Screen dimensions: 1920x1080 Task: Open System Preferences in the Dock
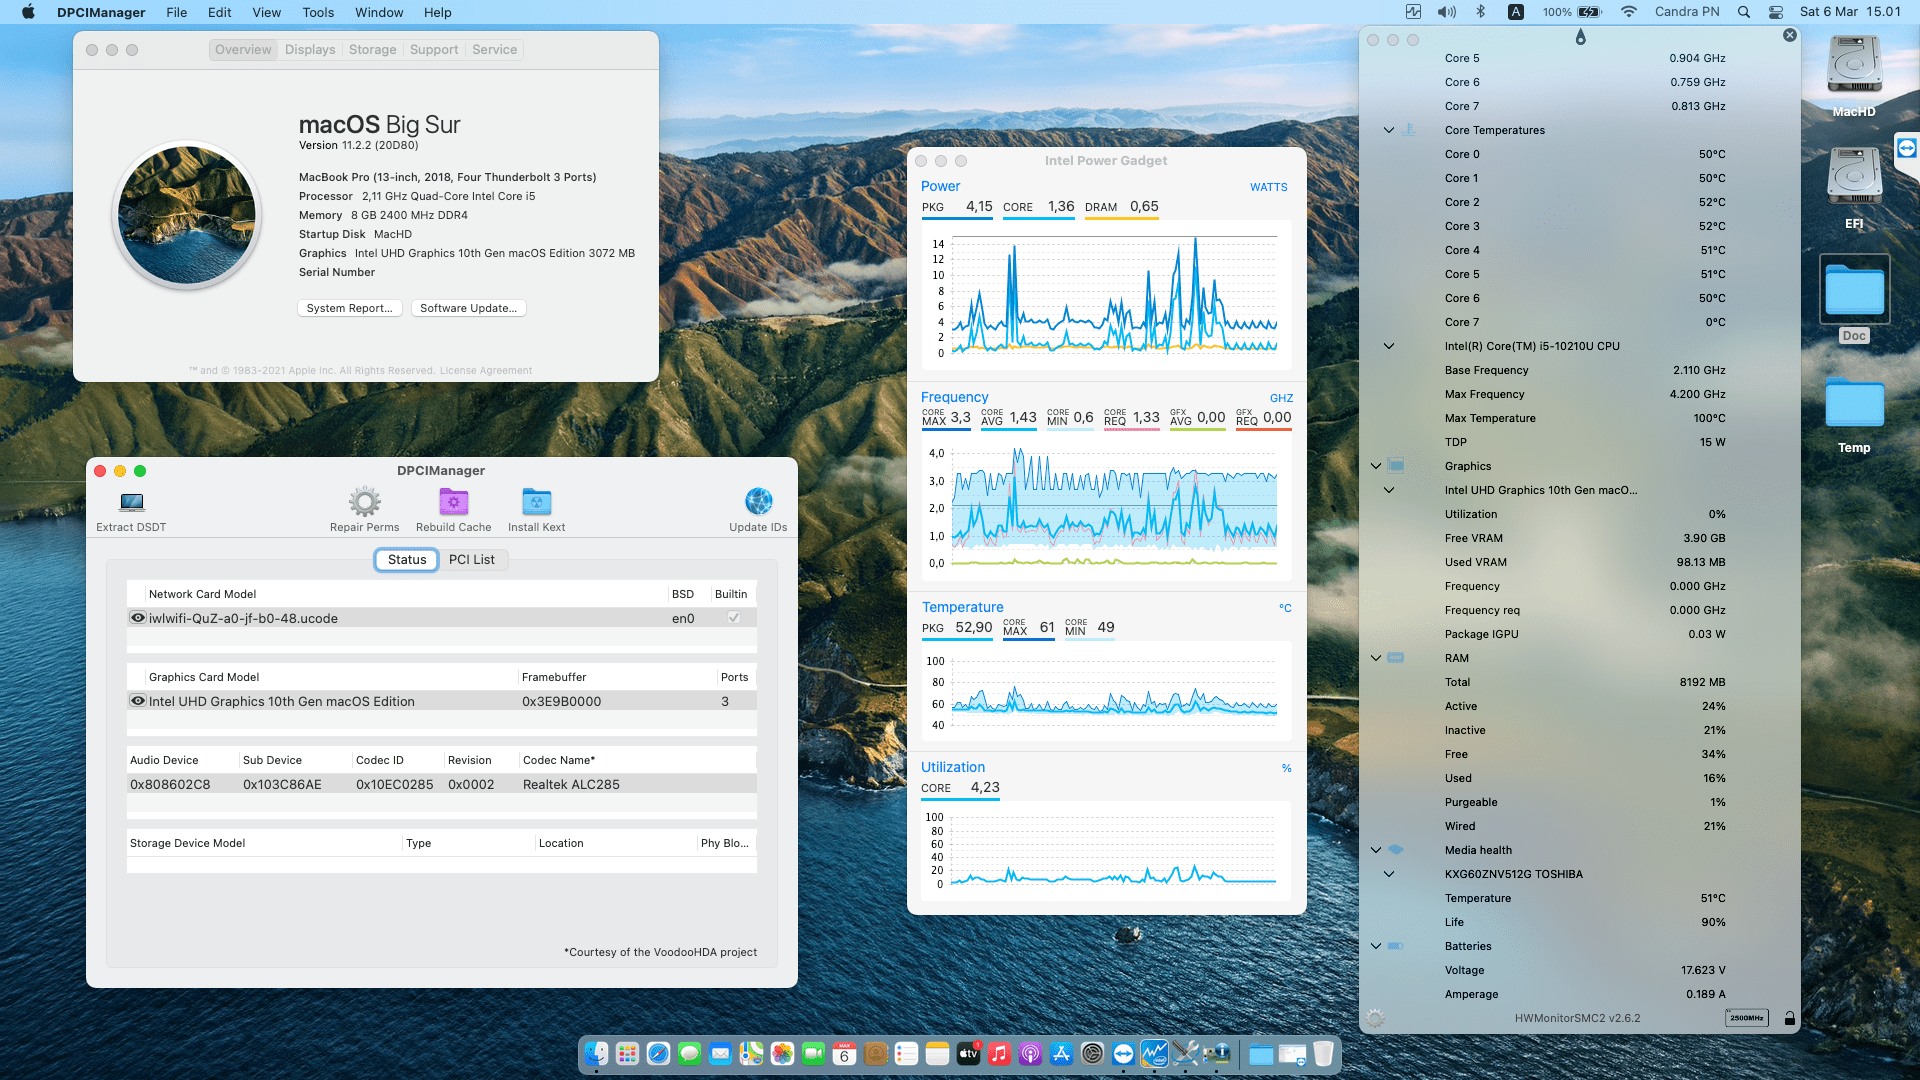click(x=1092, y=1054)
